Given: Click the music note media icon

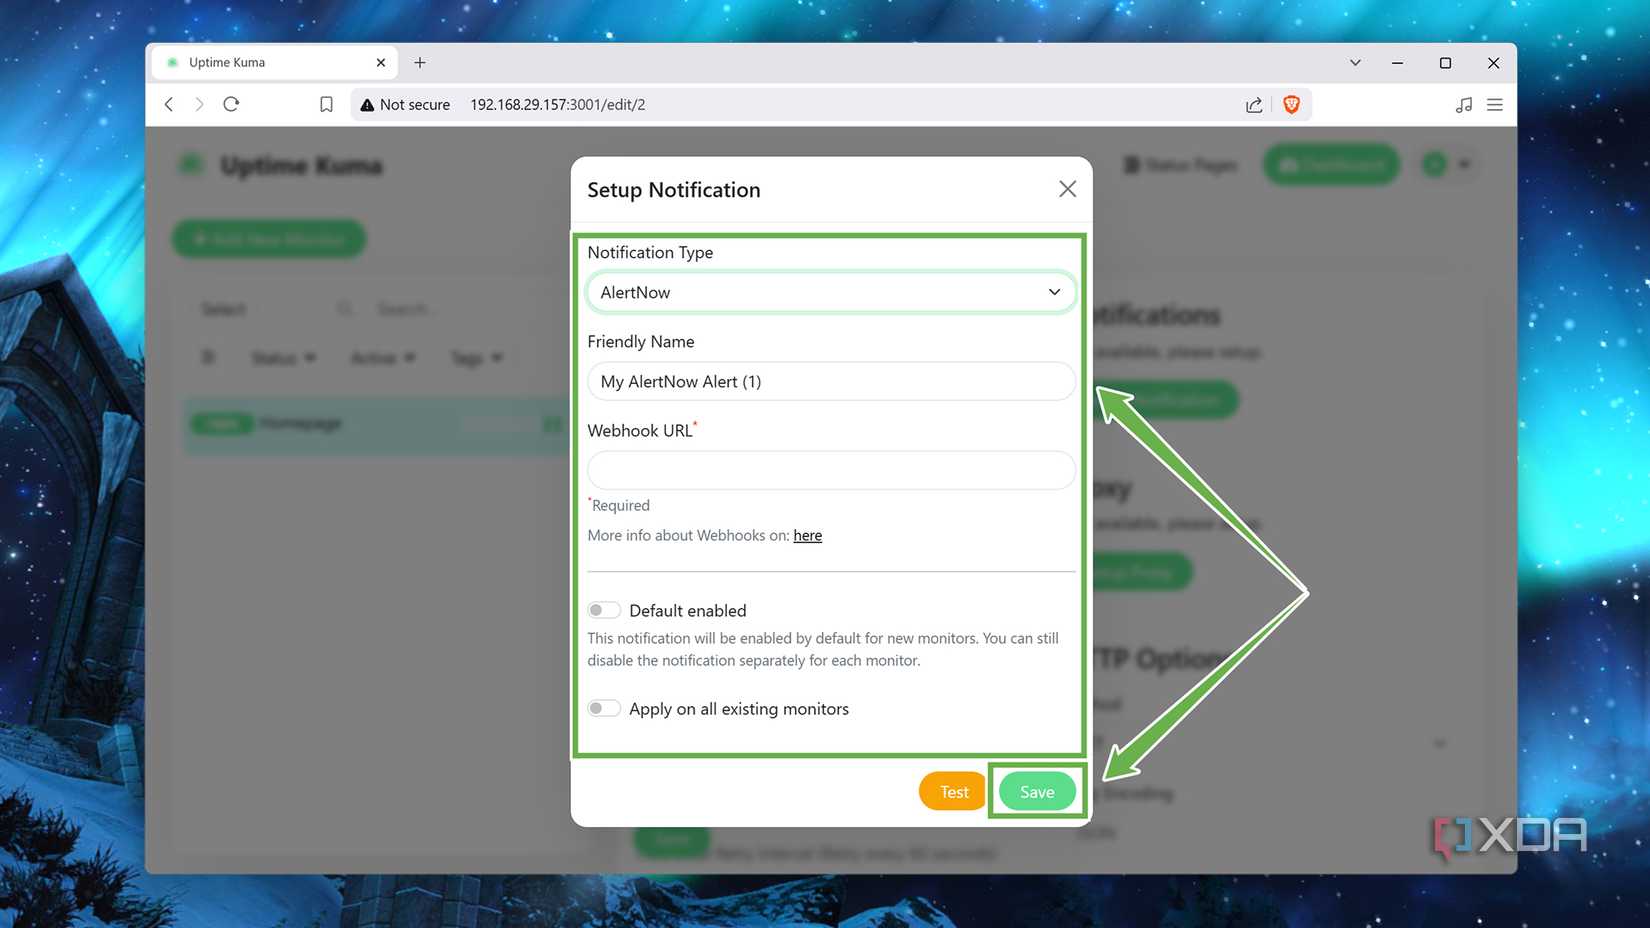Looking at the screenshot, I should [x=1464, y=104].
